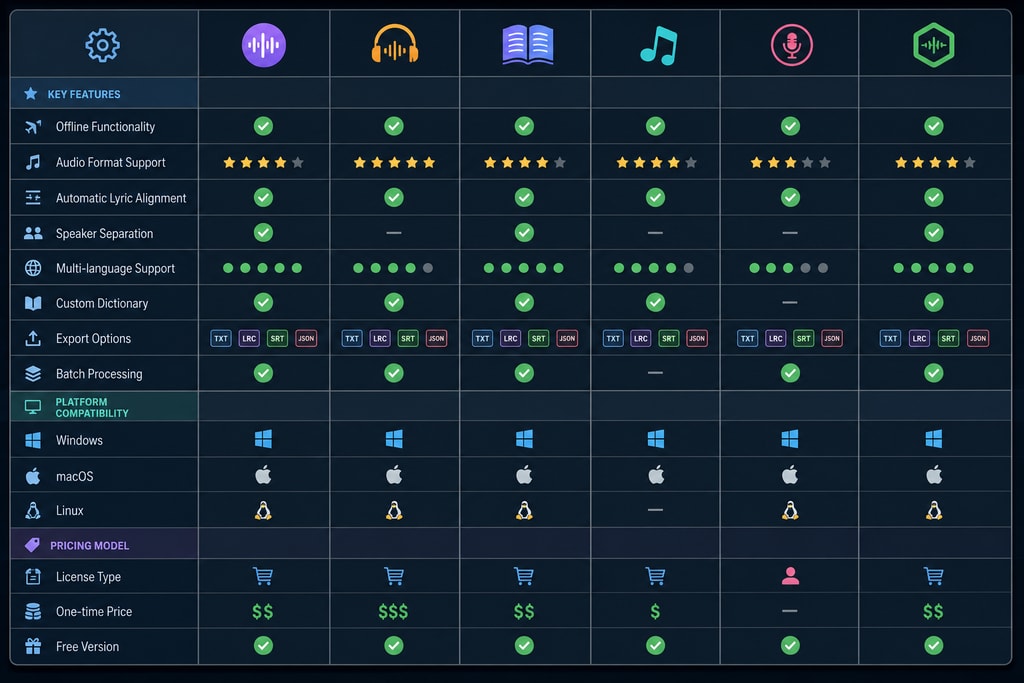Viewport: 1024px width, 683px height.
Task: Click the One-time Price row label
Action: click(94, 611)
